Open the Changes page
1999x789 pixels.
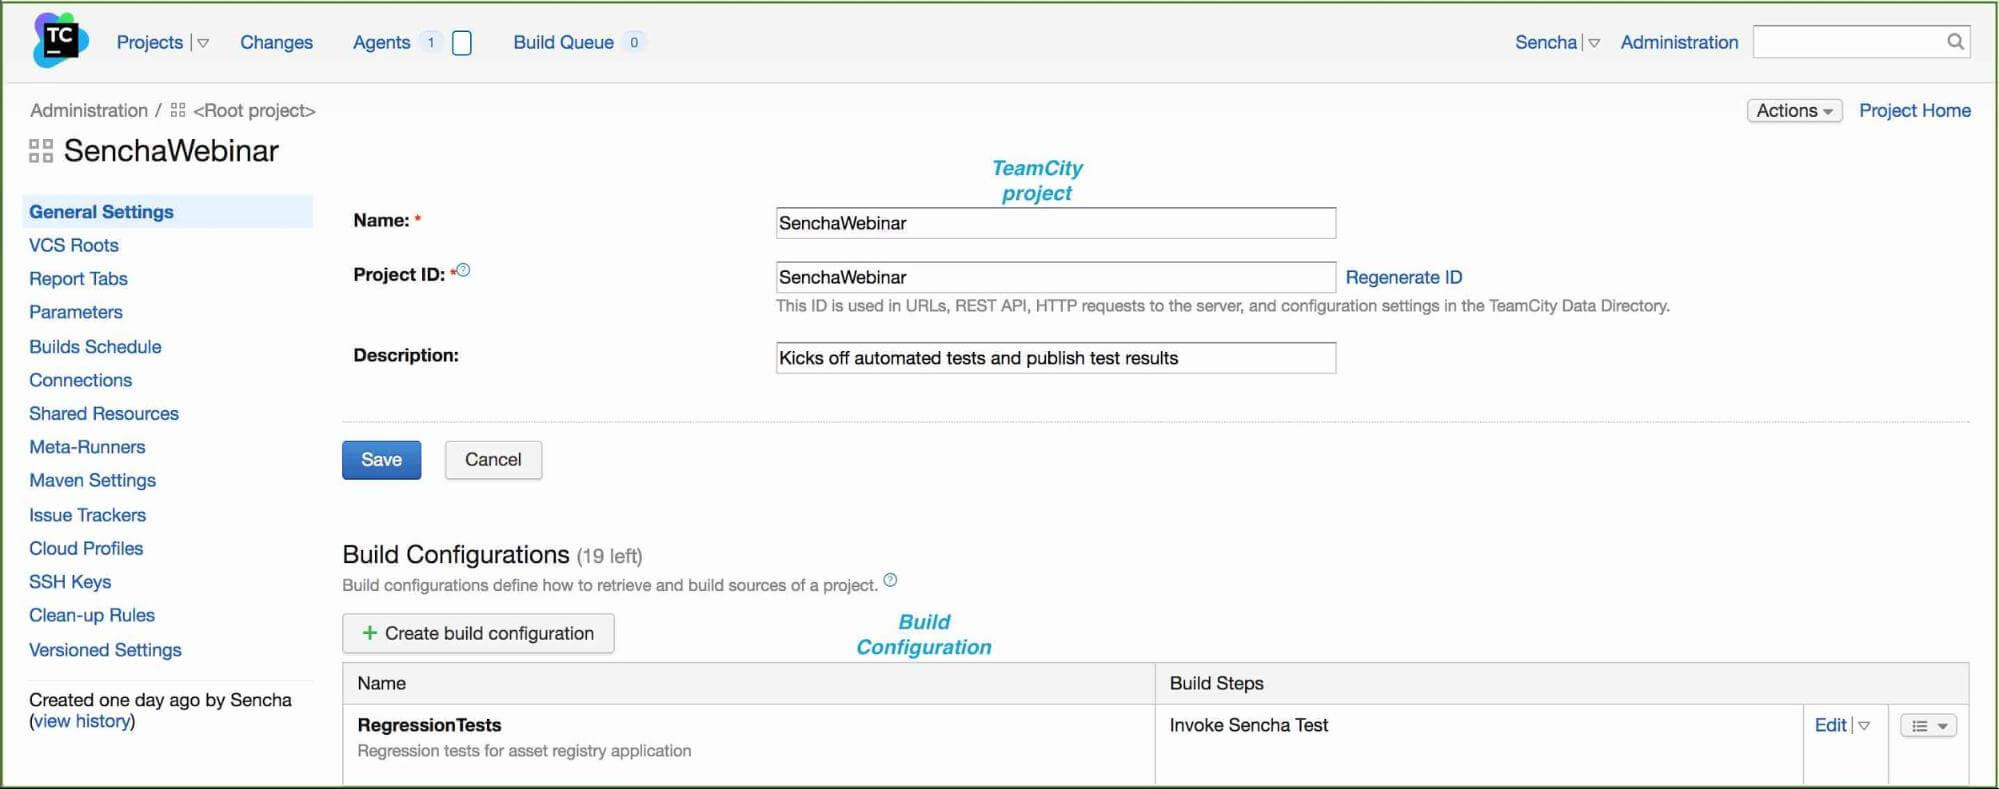(x=276, y=42)
